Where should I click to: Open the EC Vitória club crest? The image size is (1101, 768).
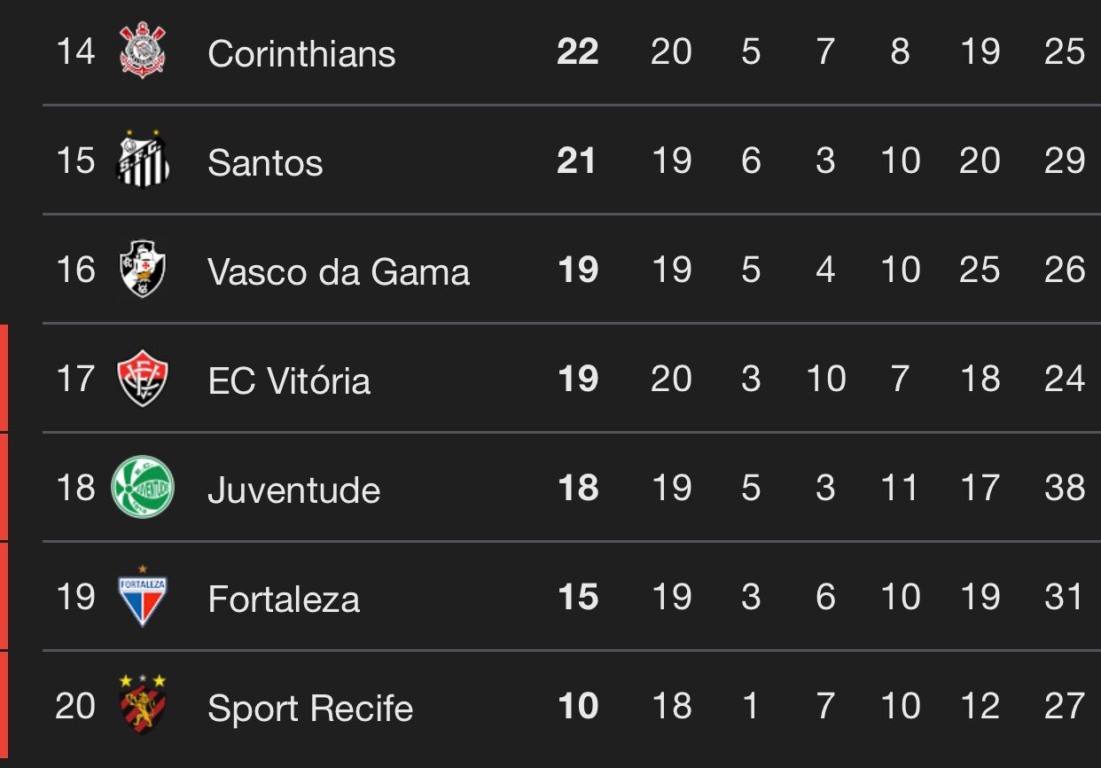pos(143,378)
